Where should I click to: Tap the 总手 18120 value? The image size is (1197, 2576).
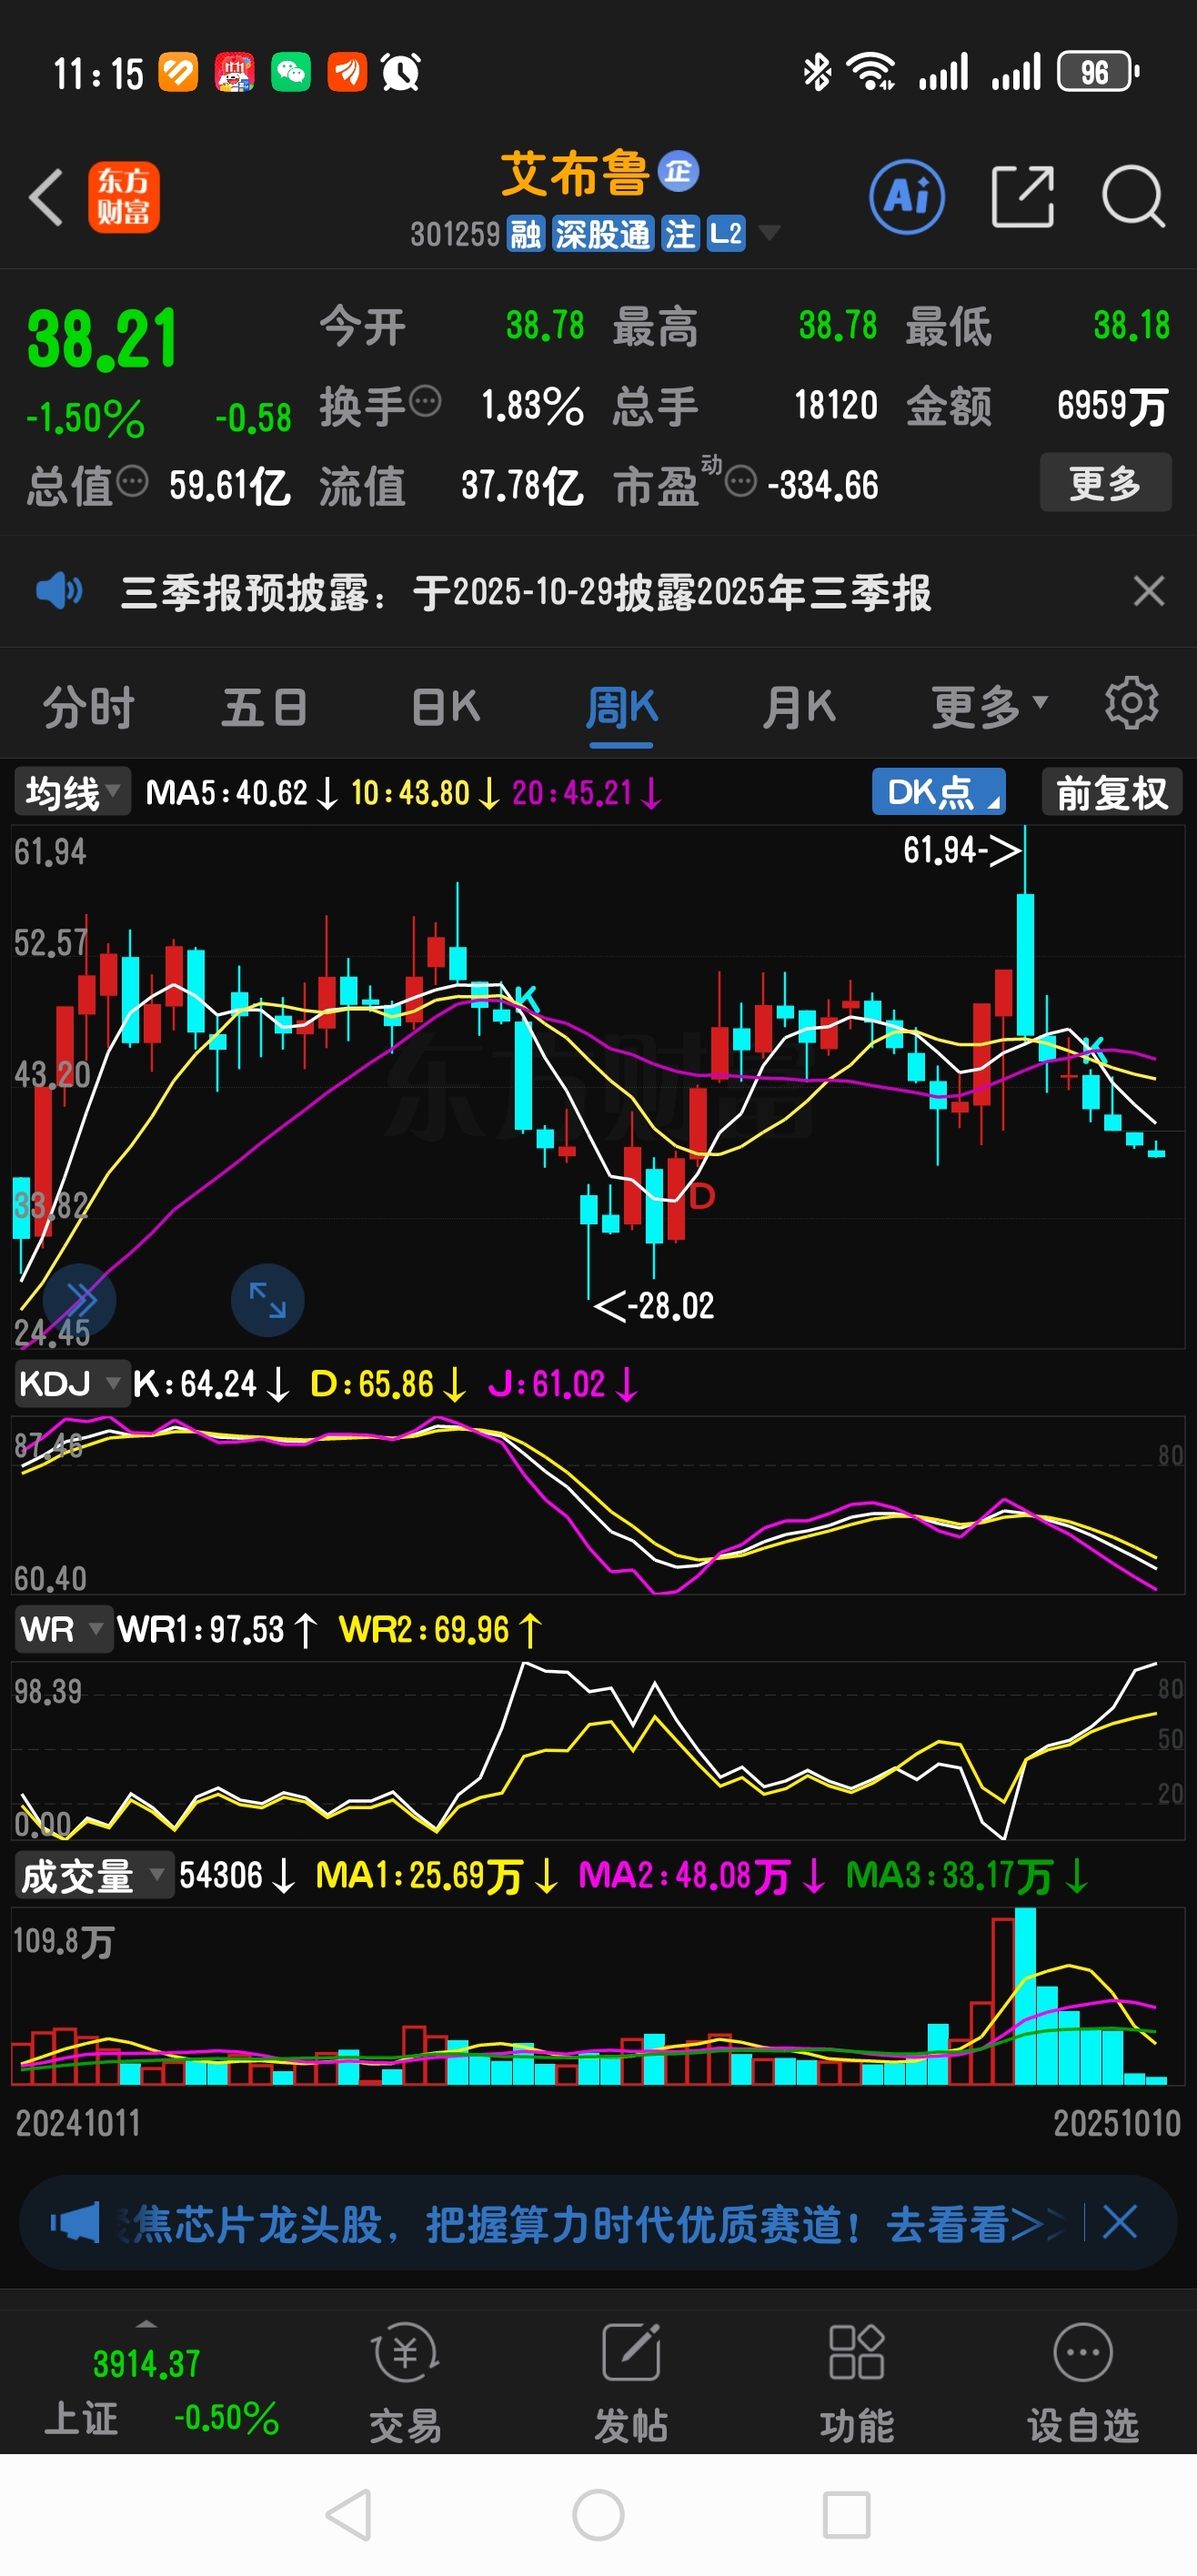point(836,405)
